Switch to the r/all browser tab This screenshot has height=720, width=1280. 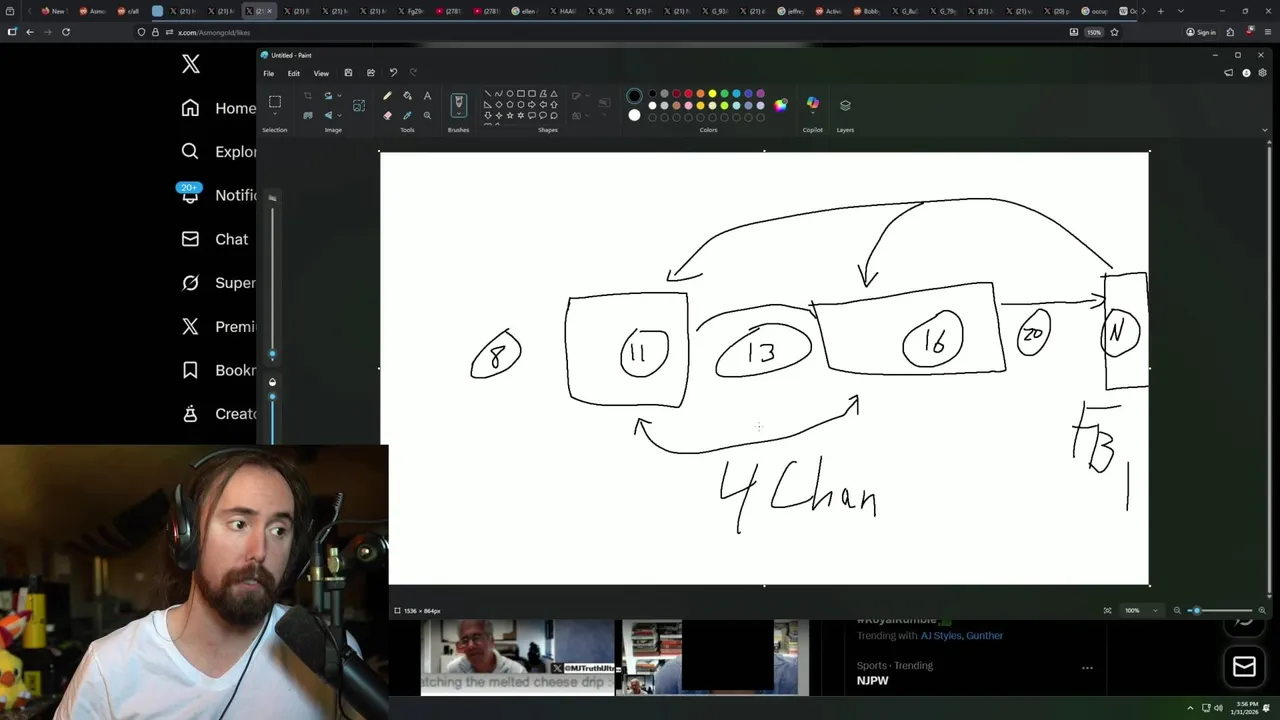(x=128, y=11)
